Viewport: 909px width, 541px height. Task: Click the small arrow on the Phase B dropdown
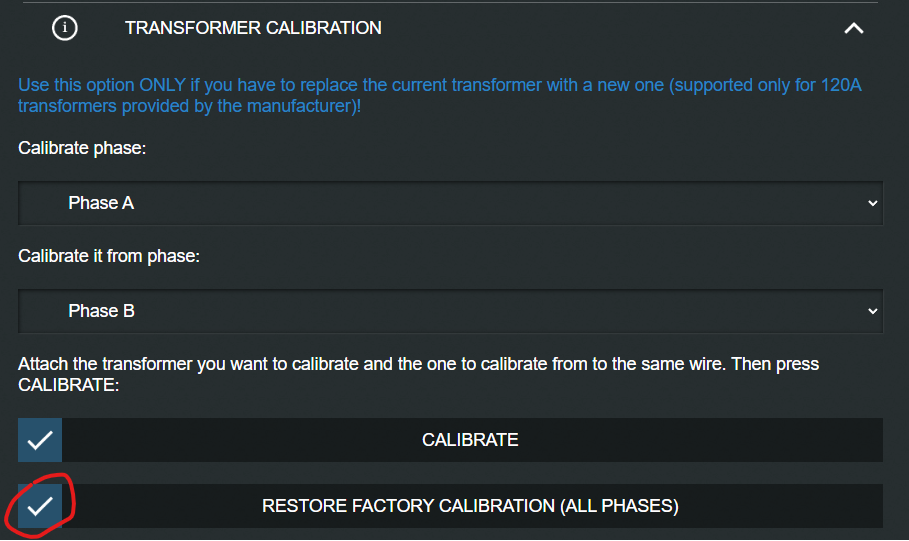[872, 311]
